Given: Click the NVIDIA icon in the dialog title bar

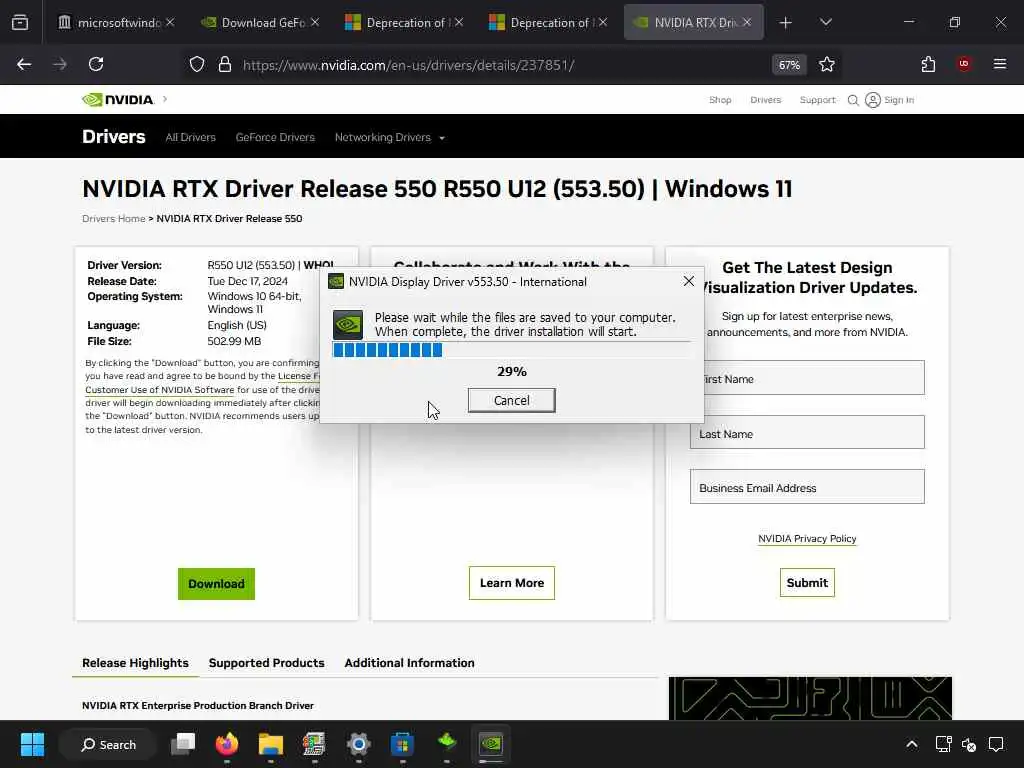Looking at the screenshot, I should pyautogui.click(x=336, y=281).
